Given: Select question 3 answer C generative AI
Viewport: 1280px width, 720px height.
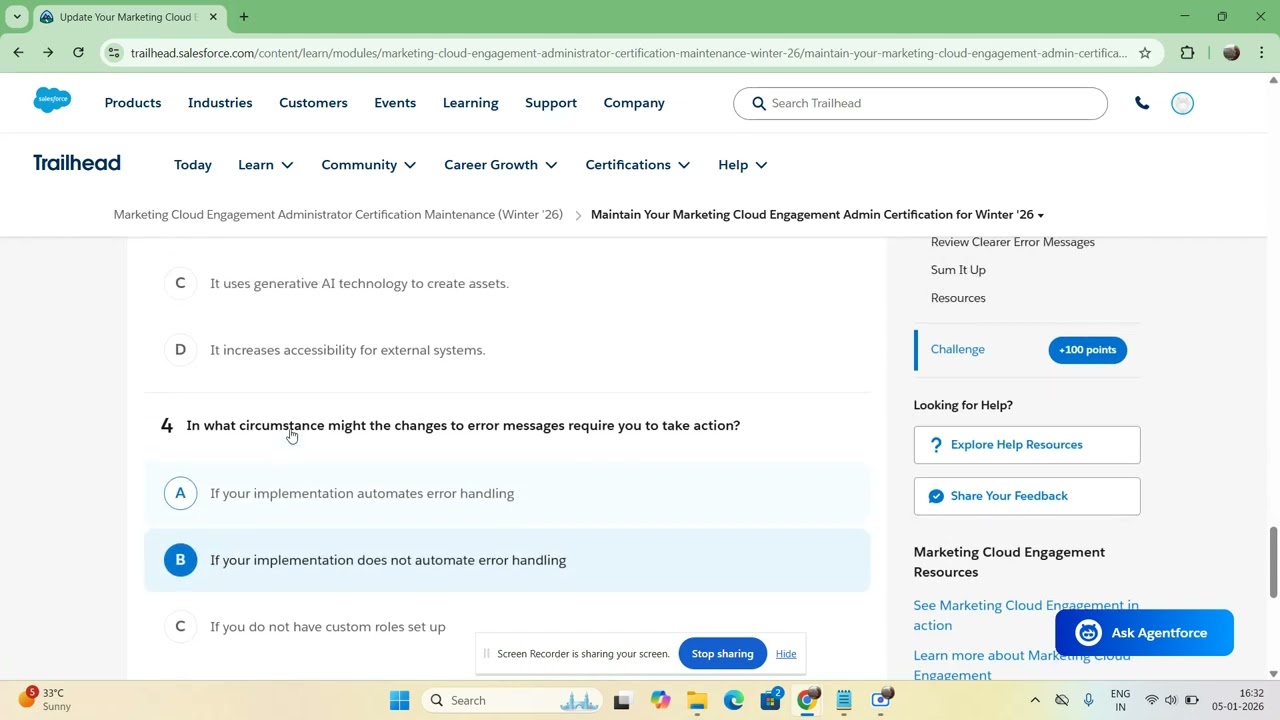Looking at the screenshot, I should click(x=507, y=283).
